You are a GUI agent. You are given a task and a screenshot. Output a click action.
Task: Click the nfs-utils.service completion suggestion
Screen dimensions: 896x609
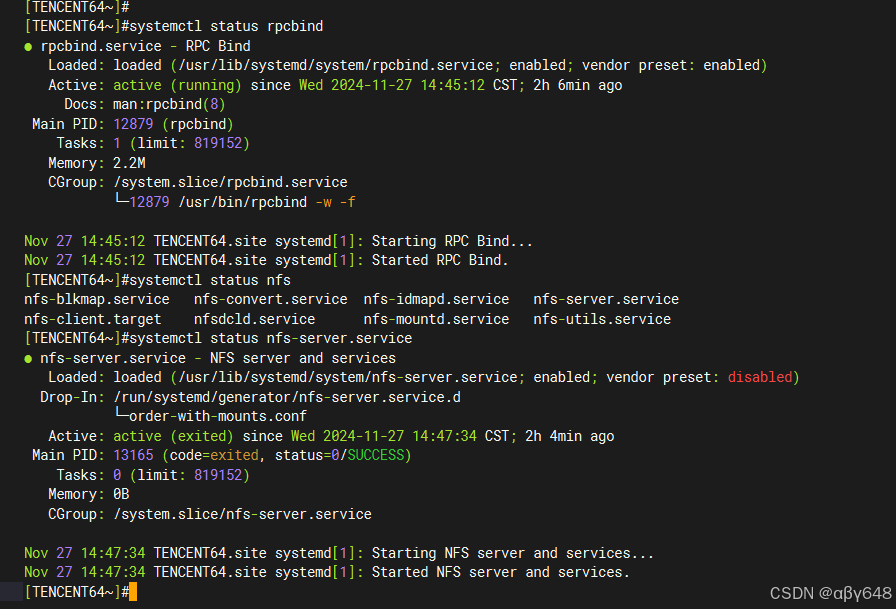pyautogui.click(x=602, y=319)
